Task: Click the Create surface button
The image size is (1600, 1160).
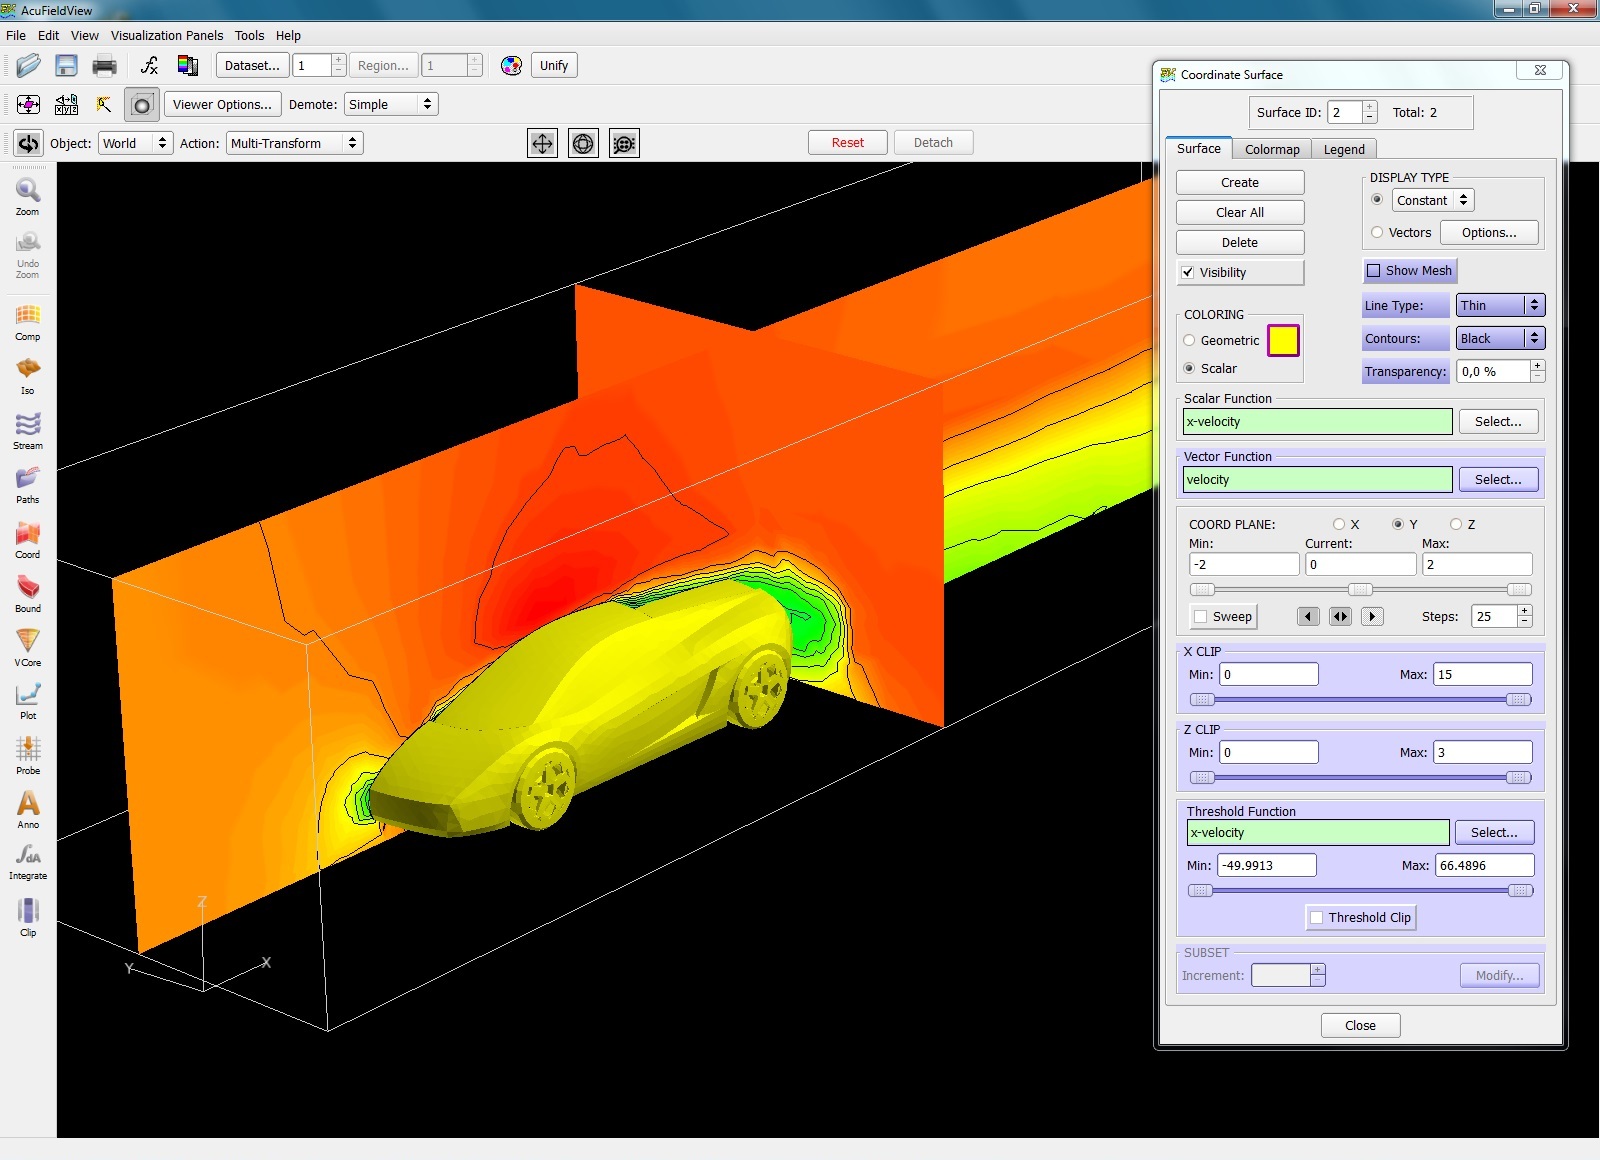Action: click(x=1240, y=183)
